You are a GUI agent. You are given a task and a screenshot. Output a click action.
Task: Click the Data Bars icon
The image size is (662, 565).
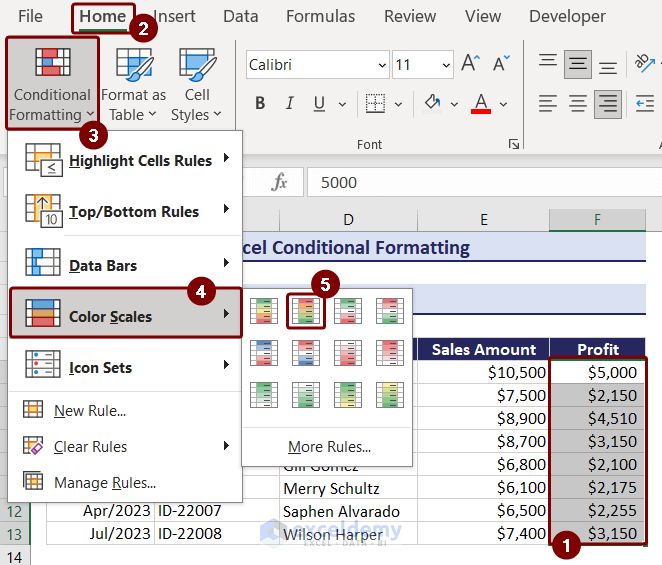click(x=43, y=262)
